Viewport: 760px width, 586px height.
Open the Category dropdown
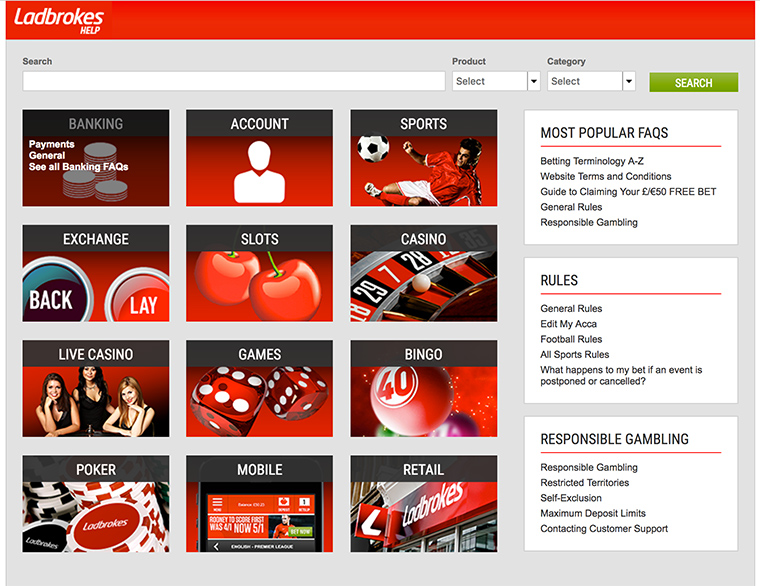coord(591,81)
